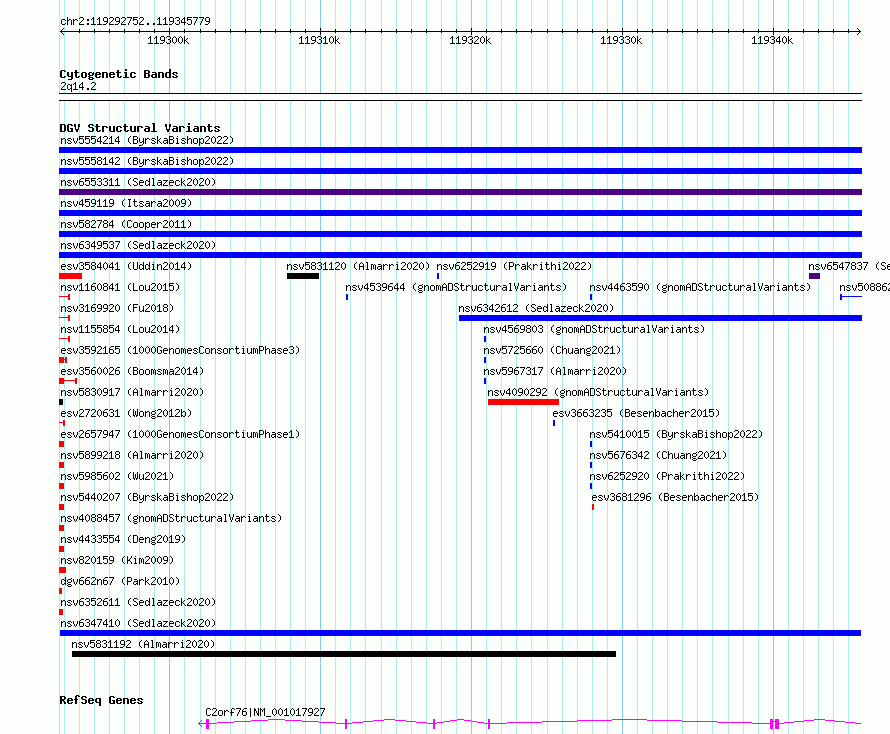This screenshot has height=734, width=890.
Task: Click the purple bar under nsv6547837
Action: pos(815,276)
